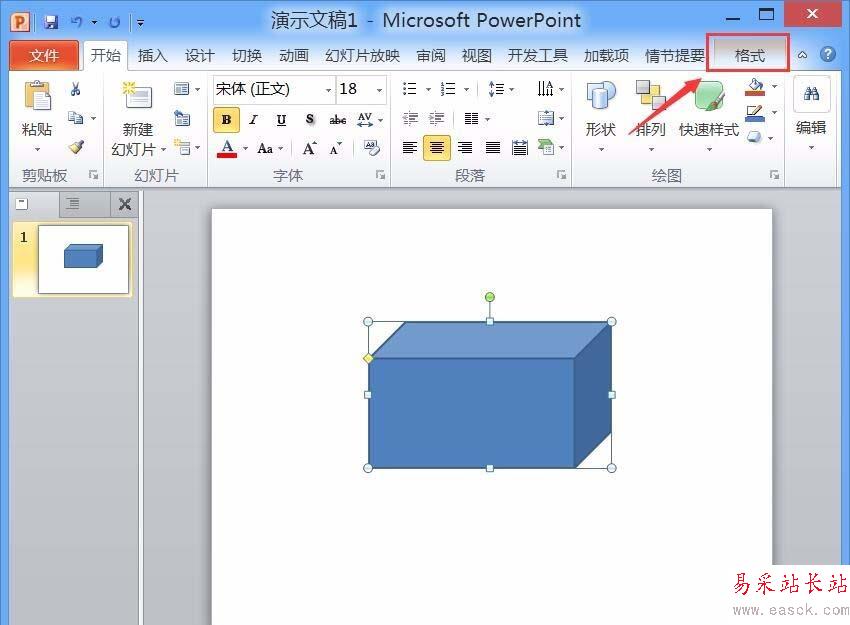Expand the Change Case Aa dropdown
This screenshot has height=625, width=850.
click(x=281, y=148)
